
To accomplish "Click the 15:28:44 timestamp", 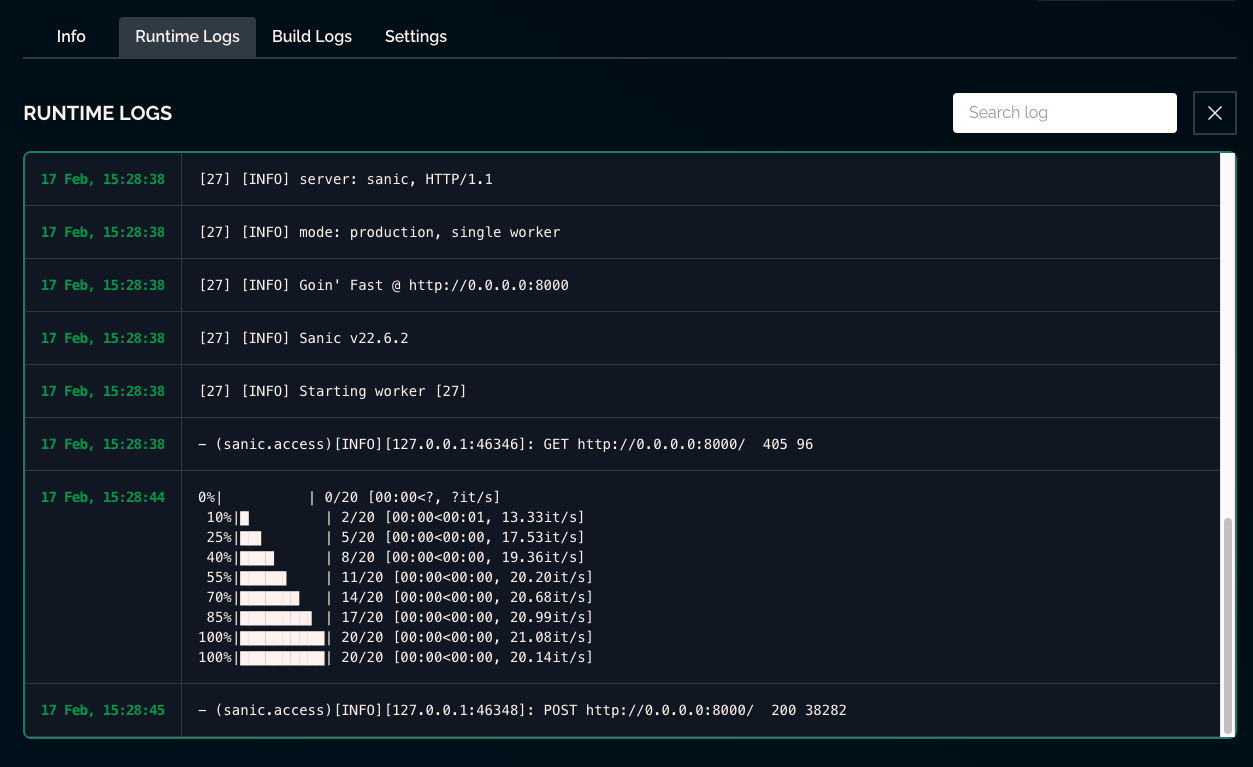I will (102, 497).
